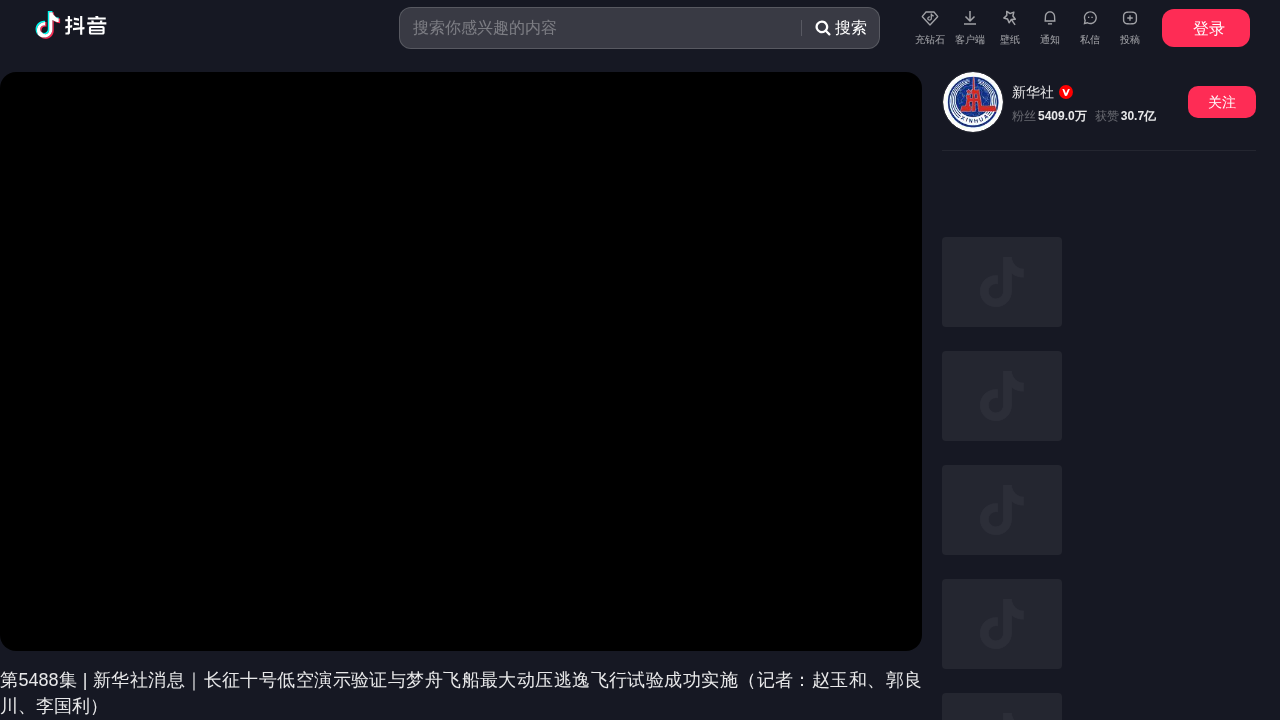Open the second recommended video thumbnail
This screenshot has height=720, width=1280.
click(1001, 396)
